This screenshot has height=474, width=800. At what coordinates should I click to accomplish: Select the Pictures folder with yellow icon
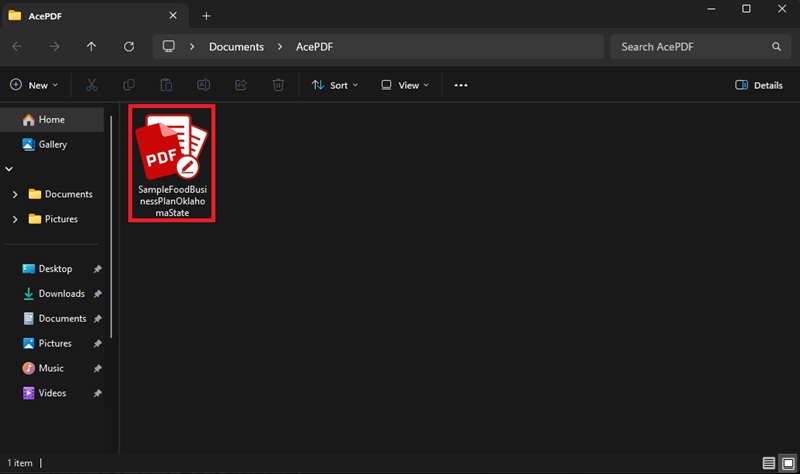pos(53,219)
